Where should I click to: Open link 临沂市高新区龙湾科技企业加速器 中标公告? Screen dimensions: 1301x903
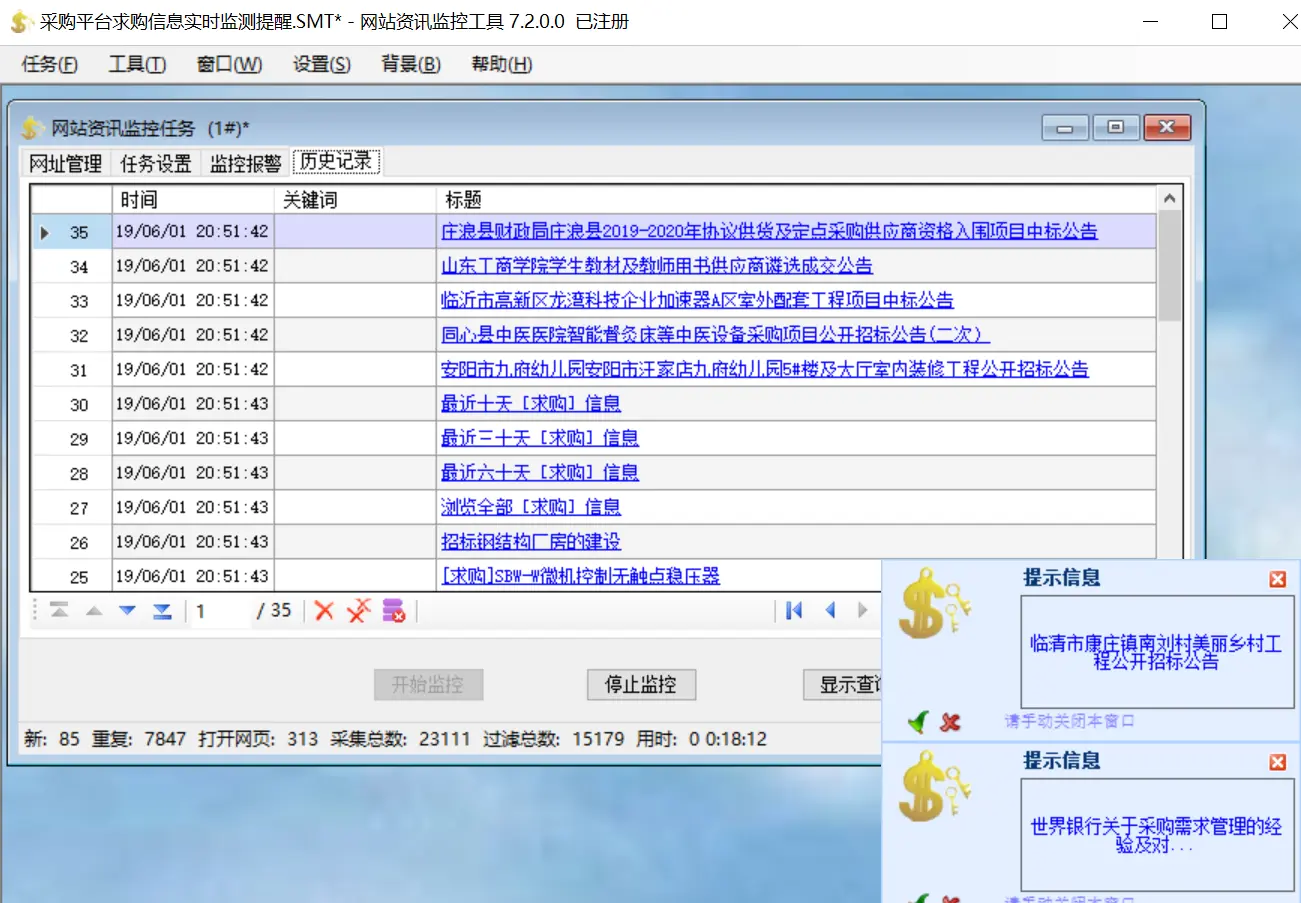[697, 300]
